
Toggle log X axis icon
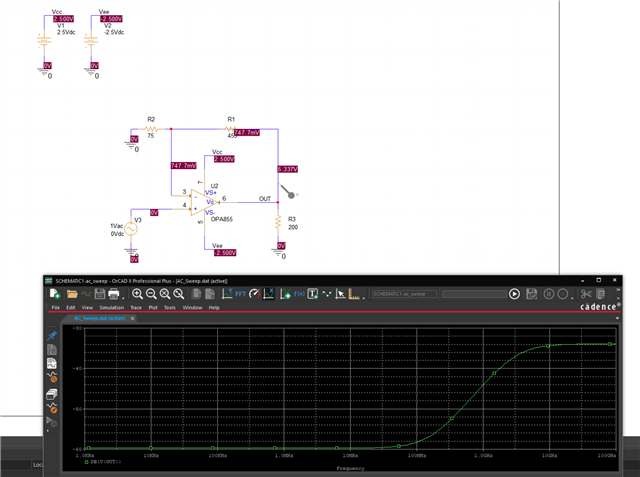click(268, 294)
